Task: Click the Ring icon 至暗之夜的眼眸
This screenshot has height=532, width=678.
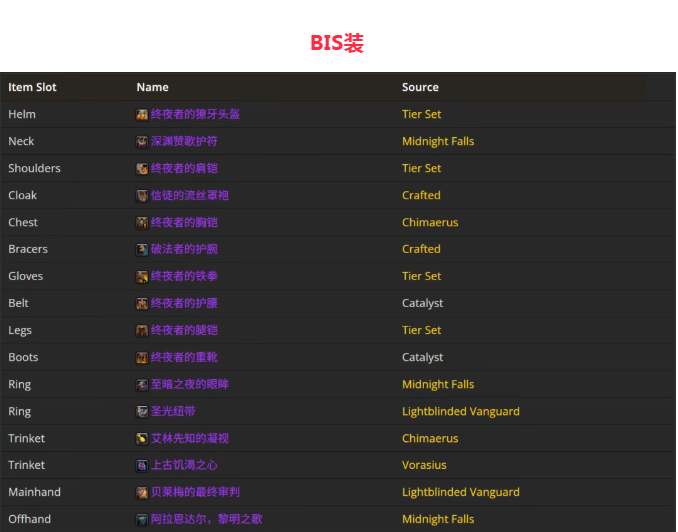Action: [x=142, y=384]
